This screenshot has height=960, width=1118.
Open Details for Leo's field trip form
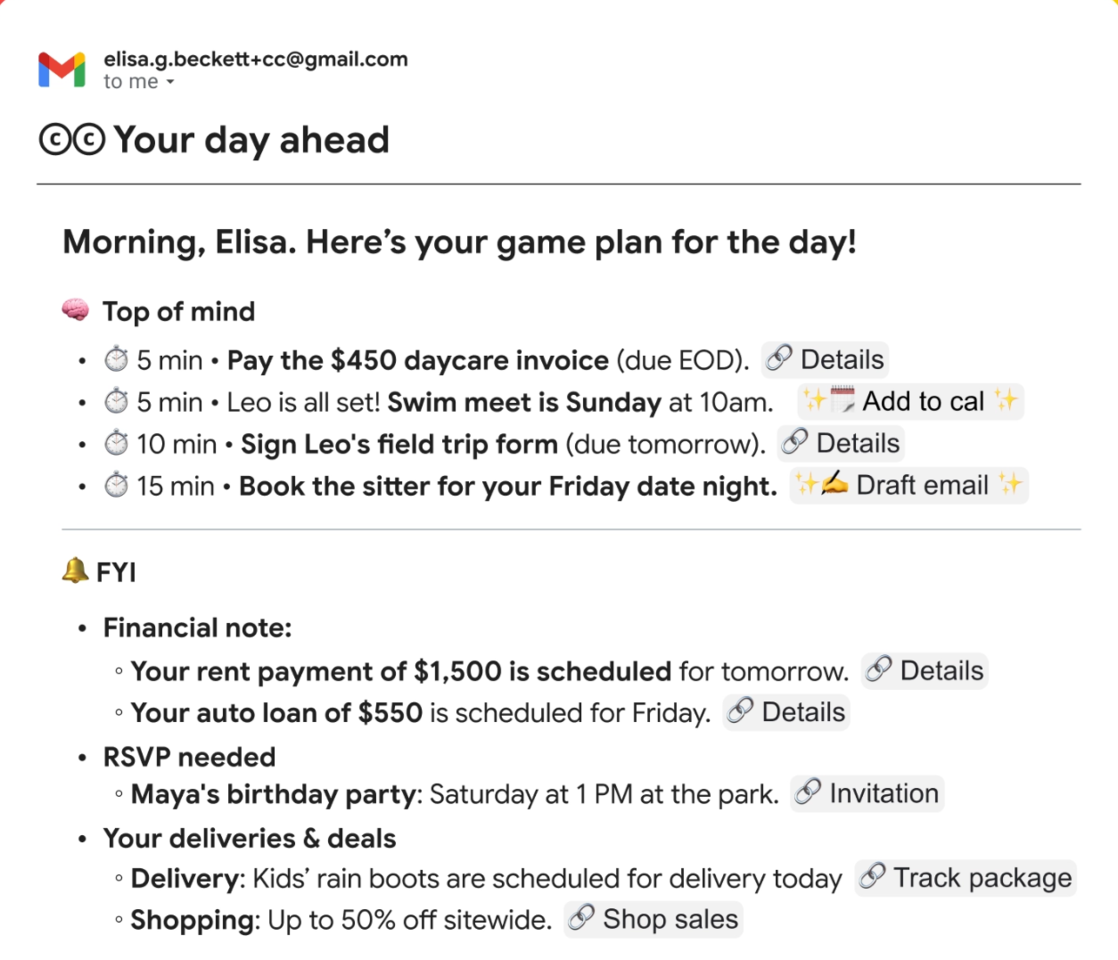pyautogui.click(x=841, y=443)
